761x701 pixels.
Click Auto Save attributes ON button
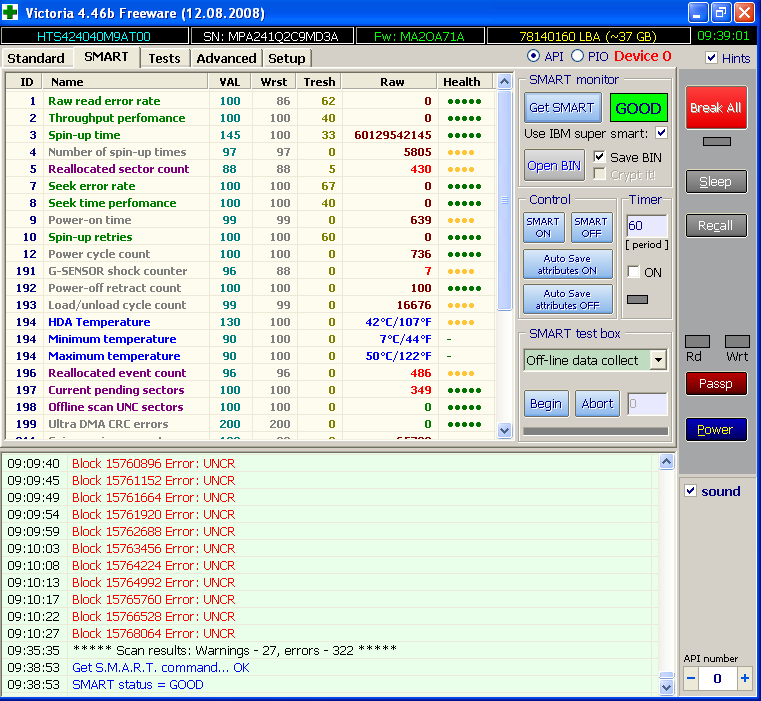tap(567, 265)
